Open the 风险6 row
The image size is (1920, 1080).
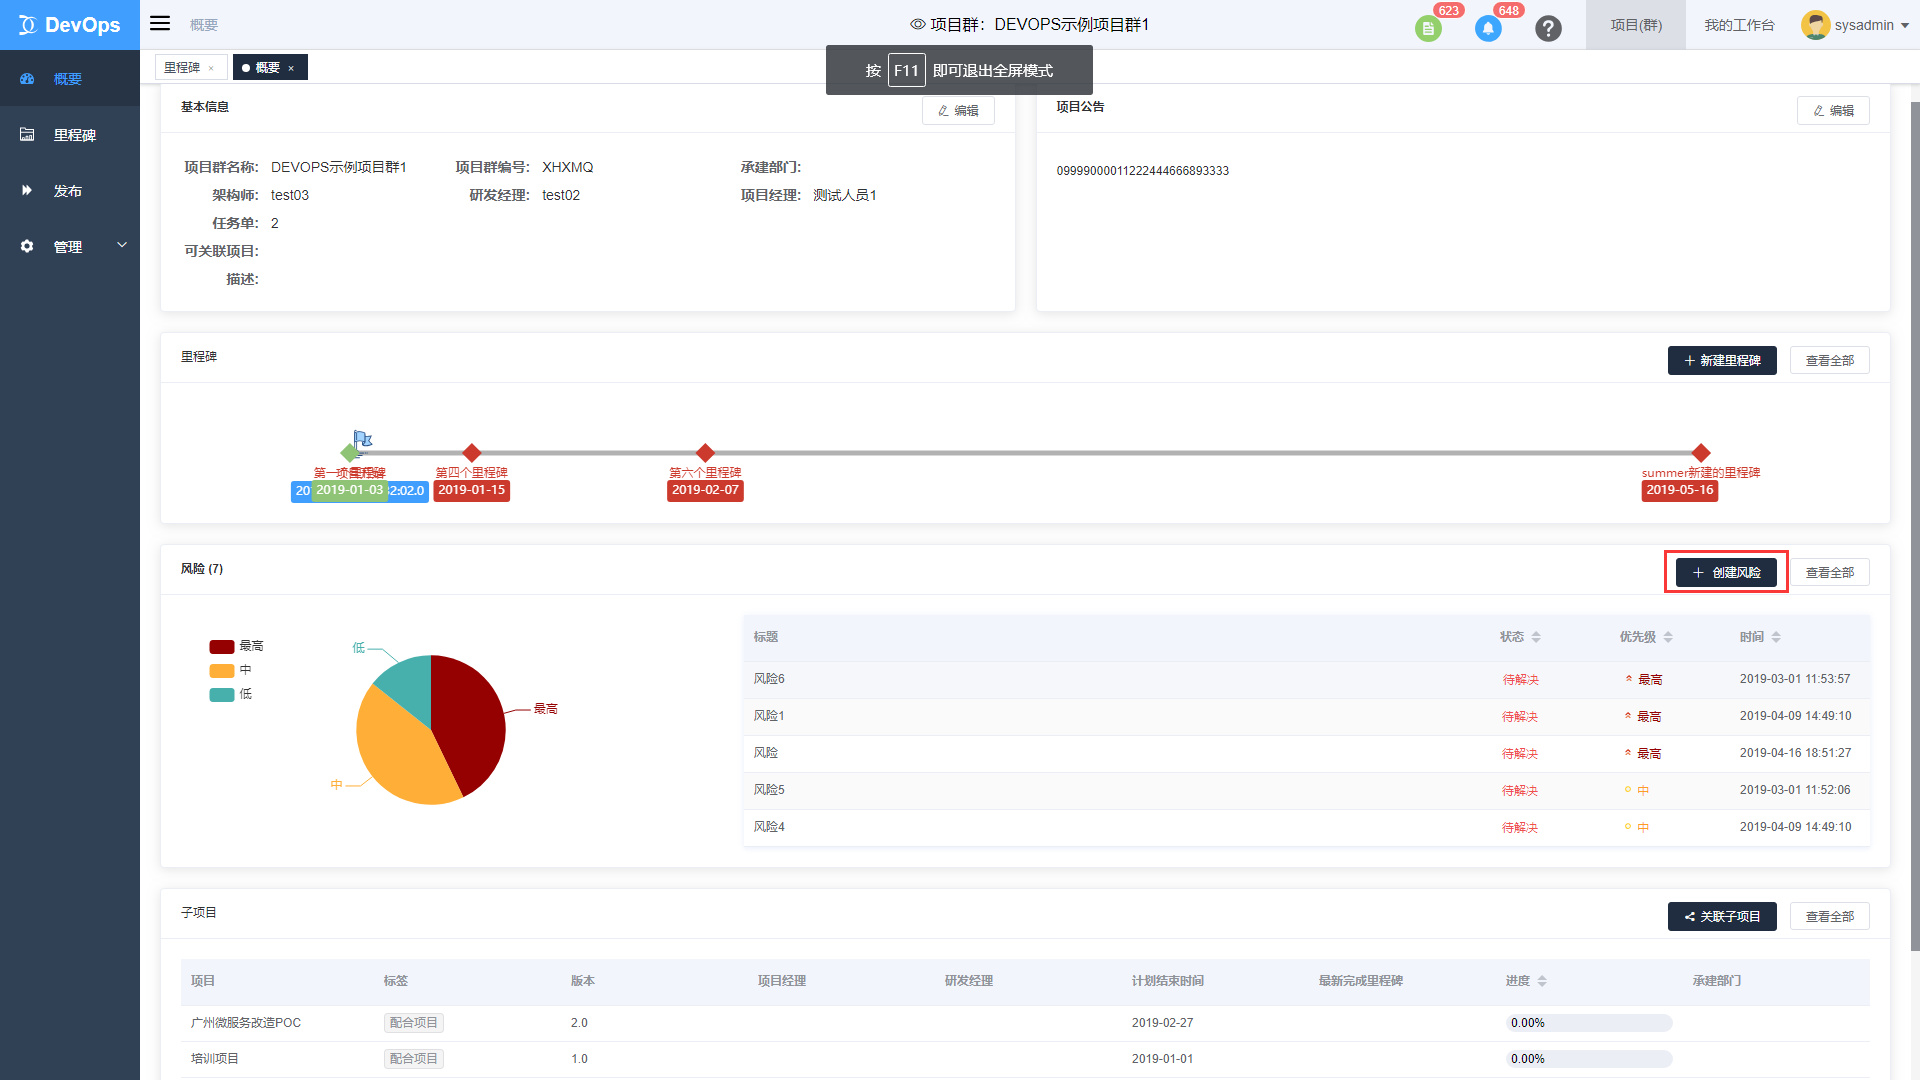[1306, 679]
